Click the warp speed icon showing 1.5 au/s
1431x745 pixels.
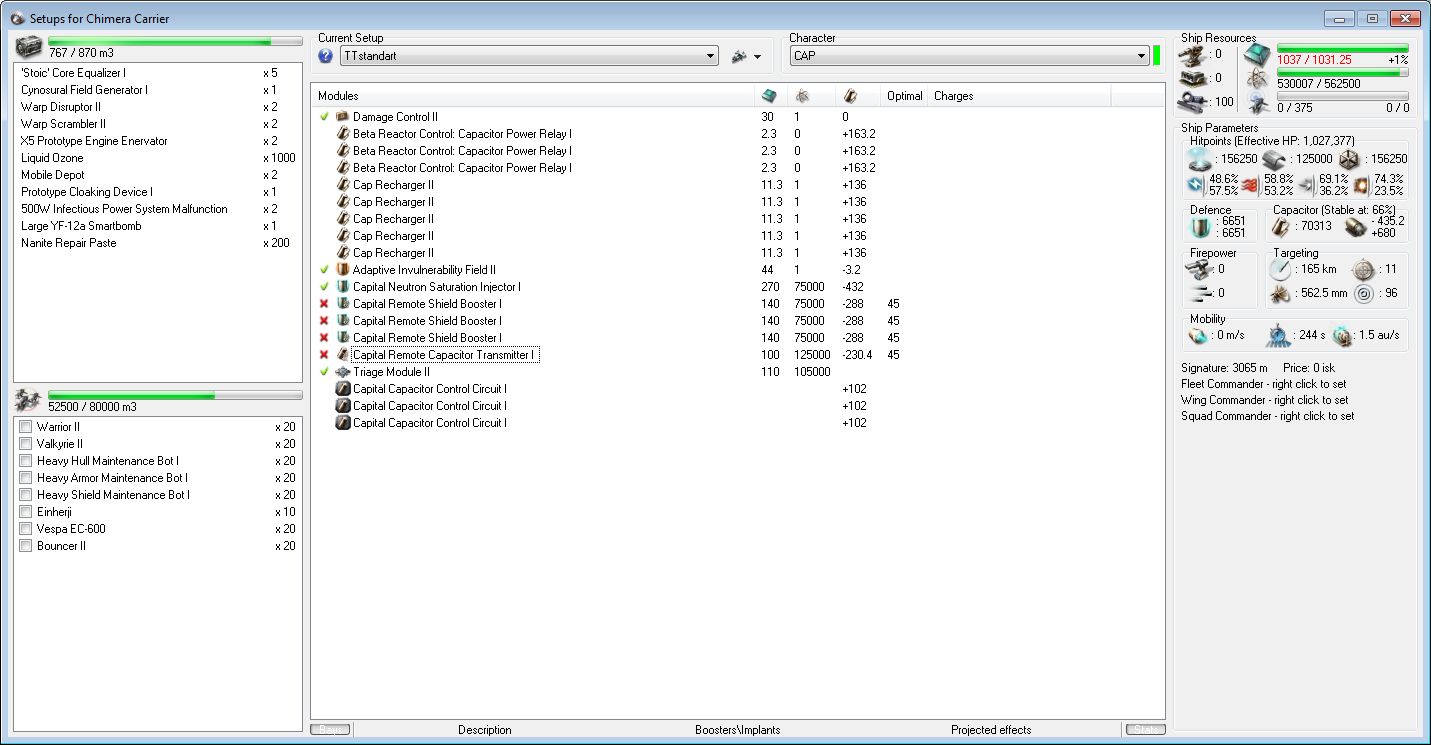tap(1342, 335)
